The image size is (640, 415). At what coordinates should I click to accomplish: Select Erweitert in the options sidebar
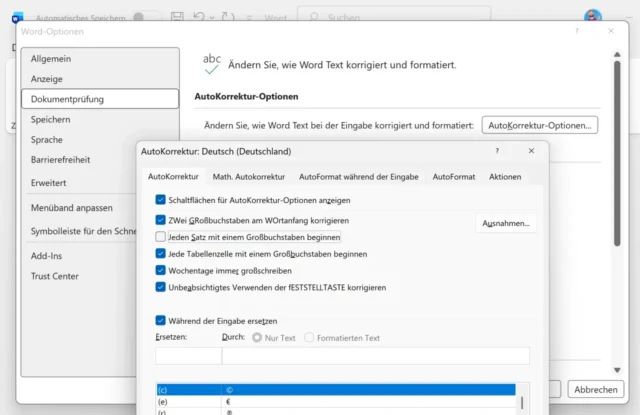(x=80, y=183)
